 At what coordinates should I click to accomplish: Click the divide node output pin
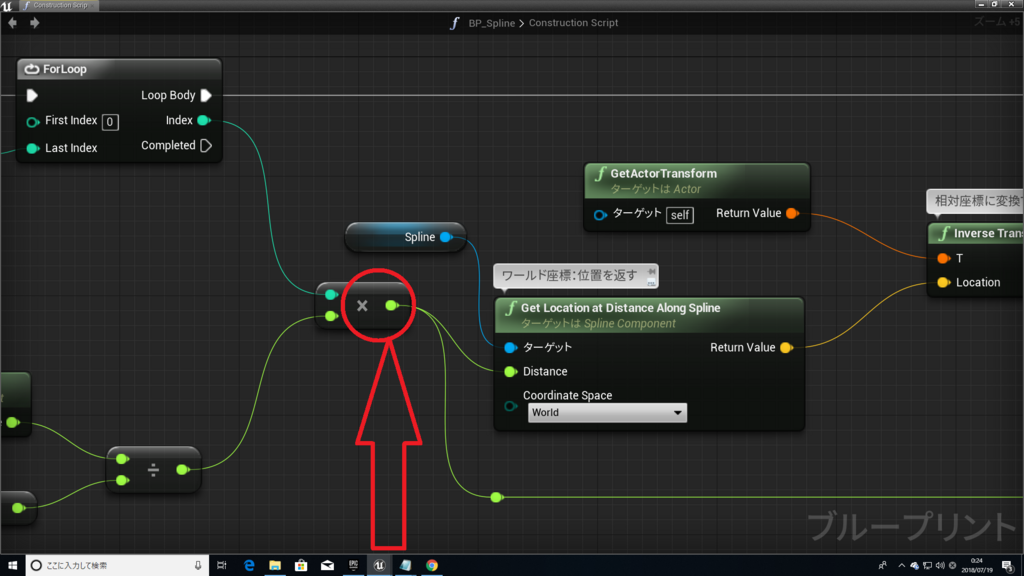183,470
